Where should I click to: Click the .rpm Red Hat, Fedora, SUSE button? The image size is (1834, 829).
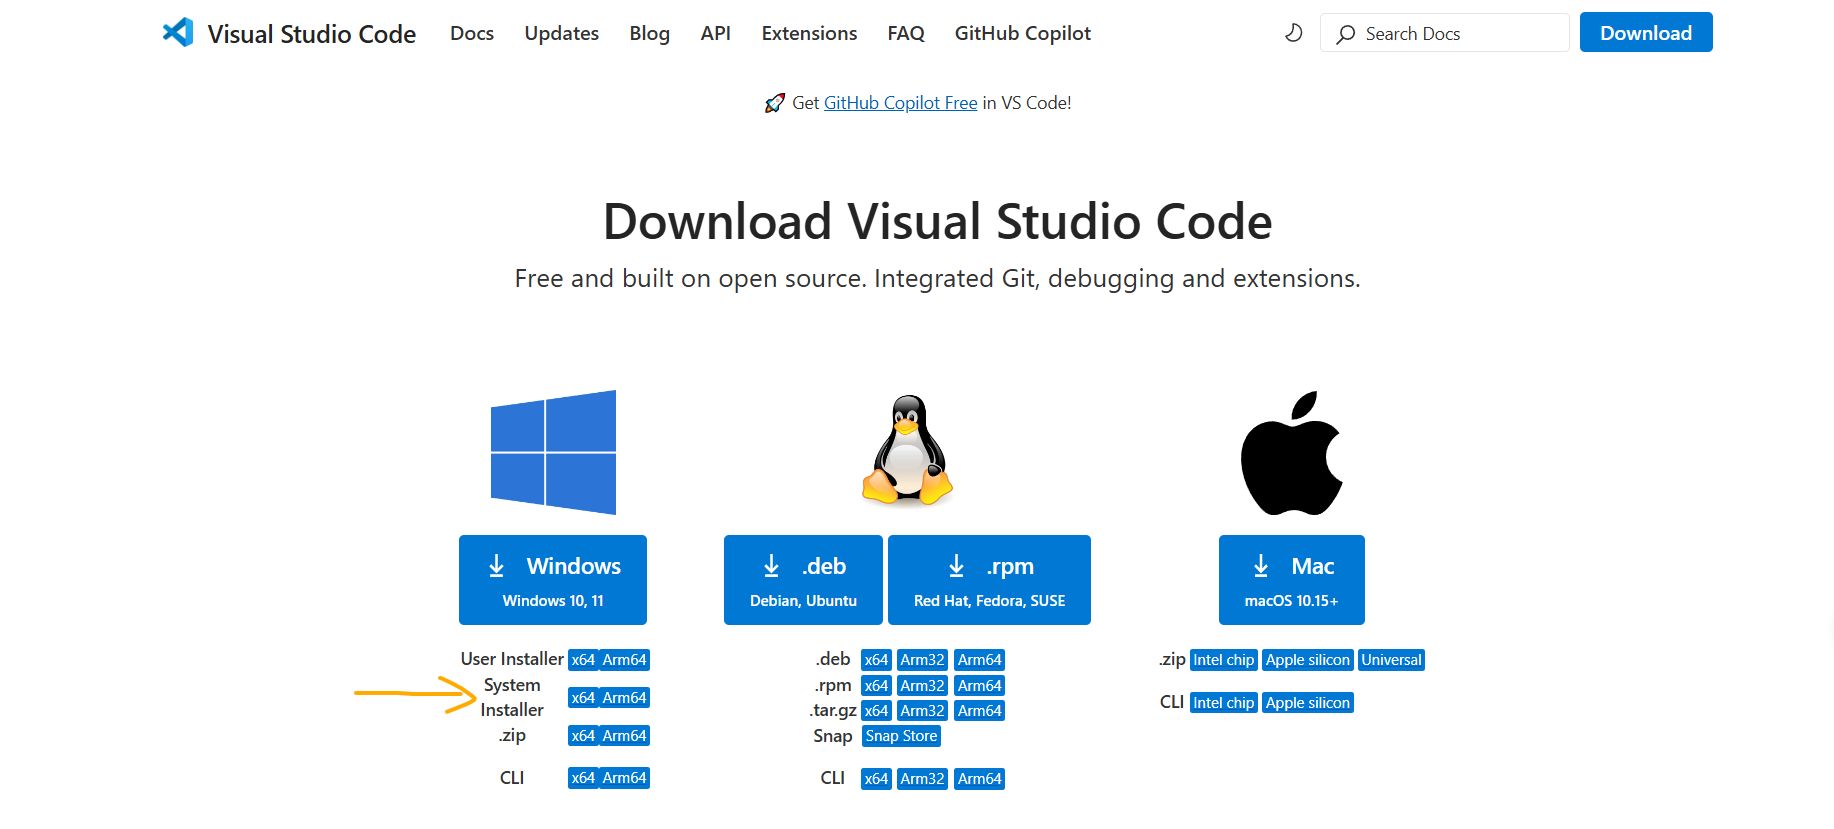point(989,580)
